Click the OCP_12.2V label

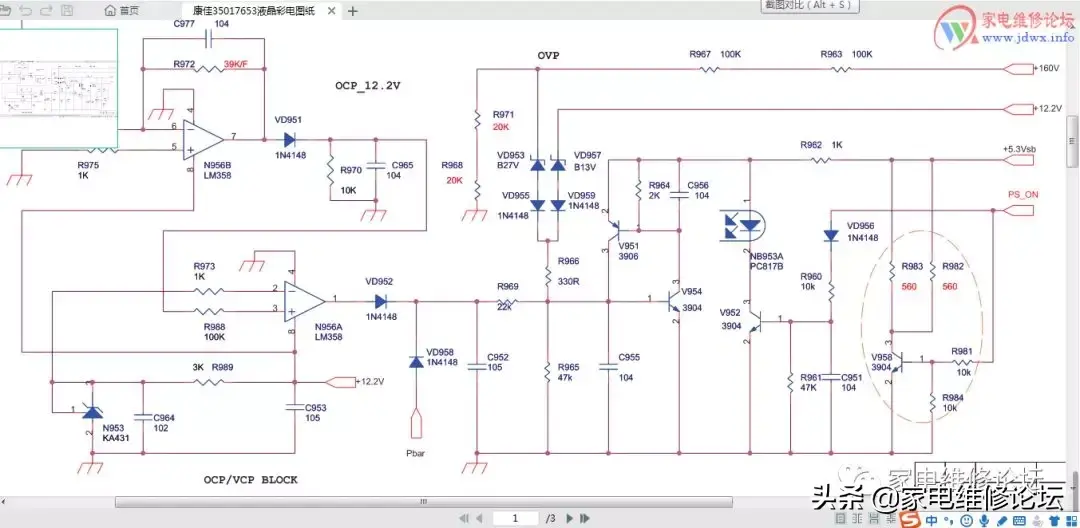point(368,86)
